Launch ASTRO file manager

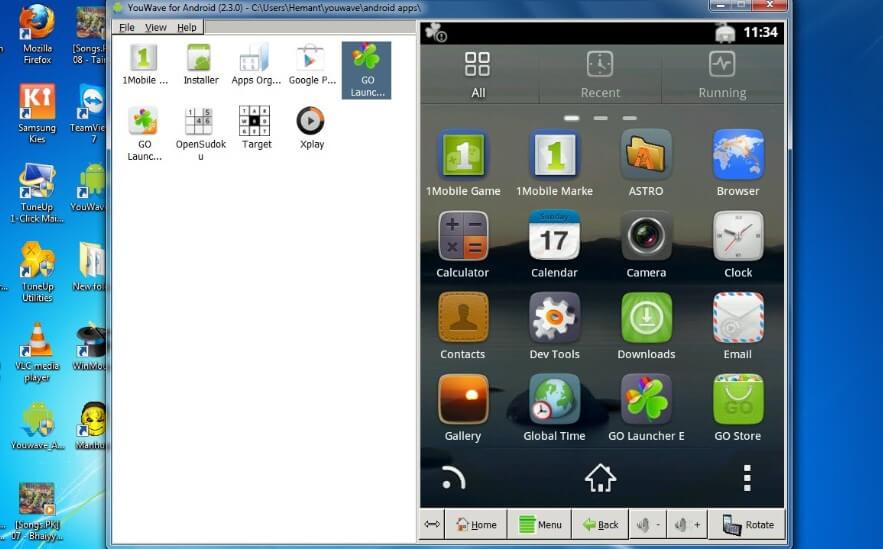pos(646,163)
